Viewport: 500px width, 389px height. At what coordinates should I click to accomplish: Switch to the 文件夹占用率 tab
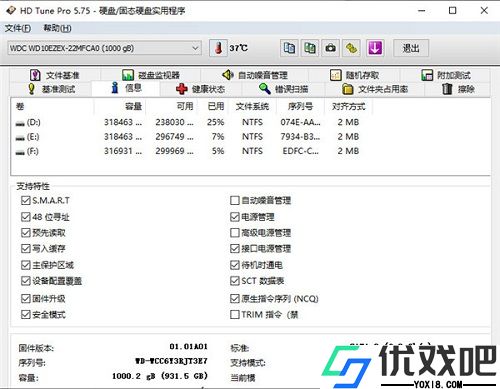(x=375, y=89)
